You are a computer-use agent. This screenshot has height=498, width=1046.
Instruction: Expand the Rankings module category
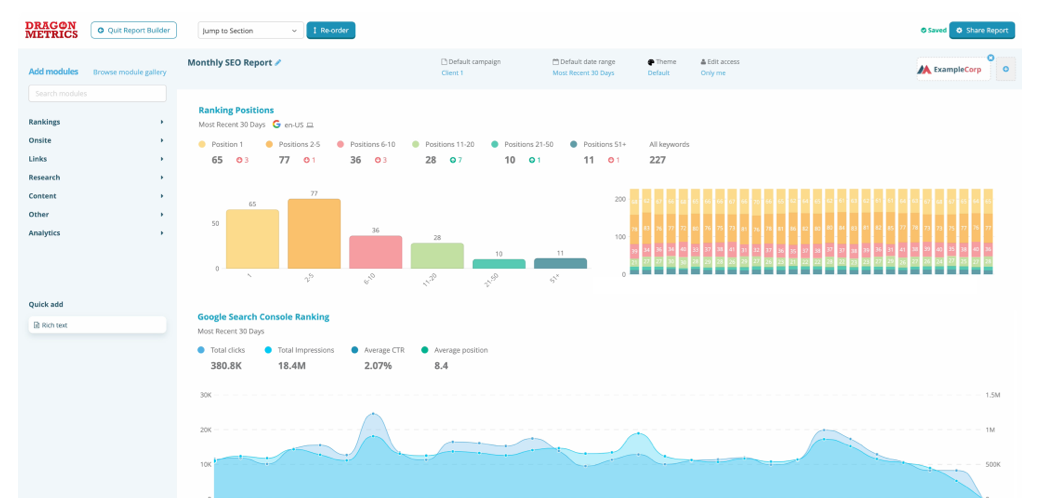(97, 122)
